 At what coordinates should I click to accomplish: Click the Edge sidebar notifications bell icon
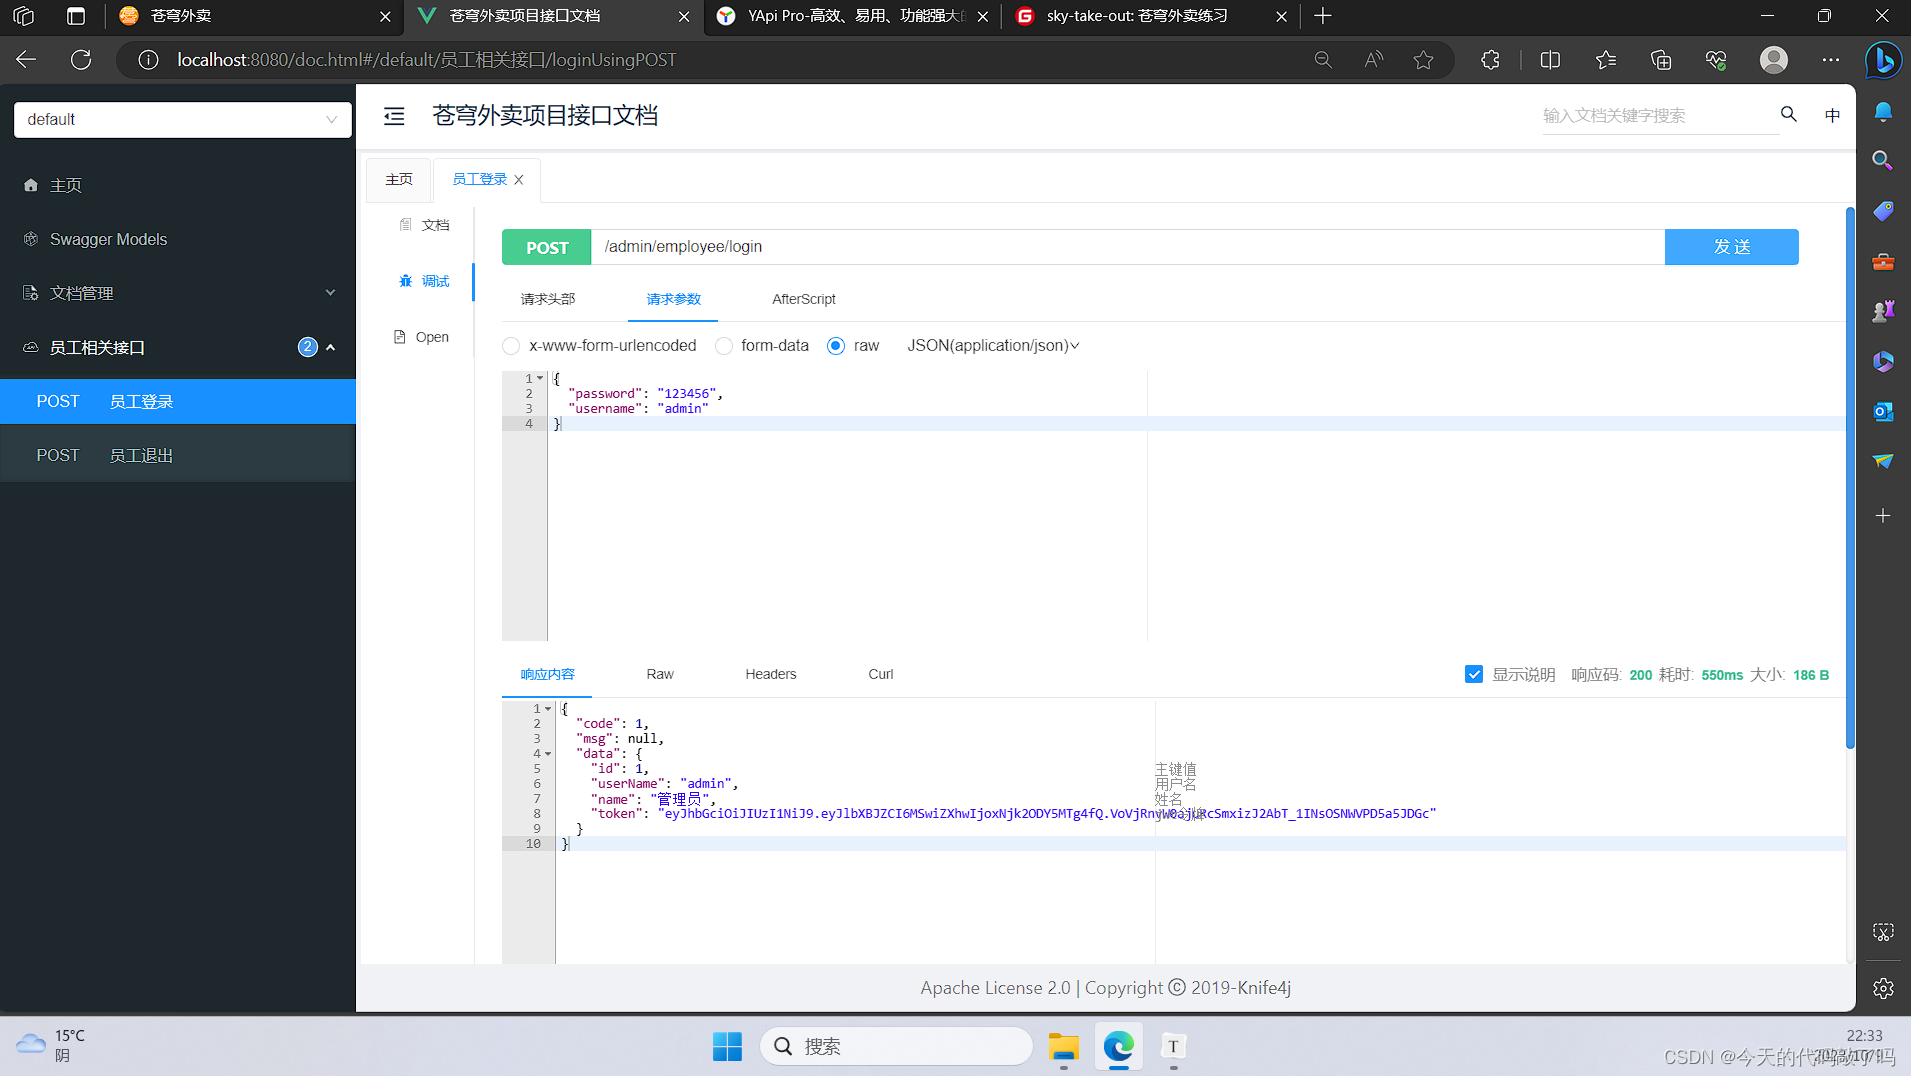pyautogui.click(x=1883, y=111)
